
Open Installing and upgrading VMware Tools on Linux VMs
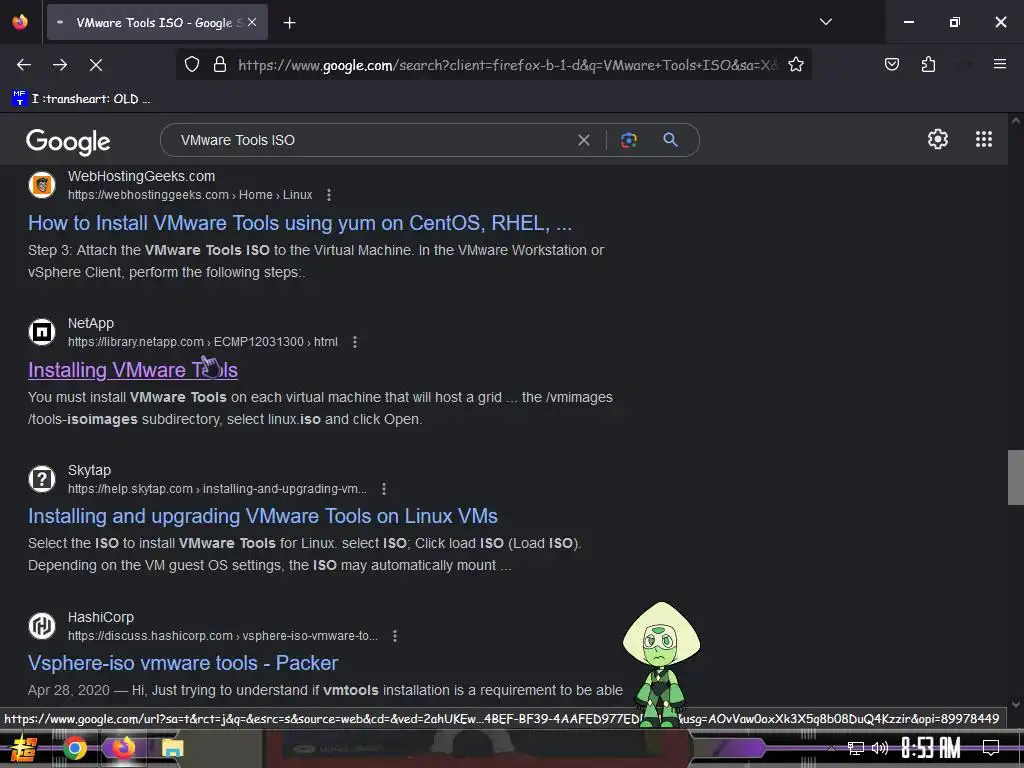tap(263, 516)
